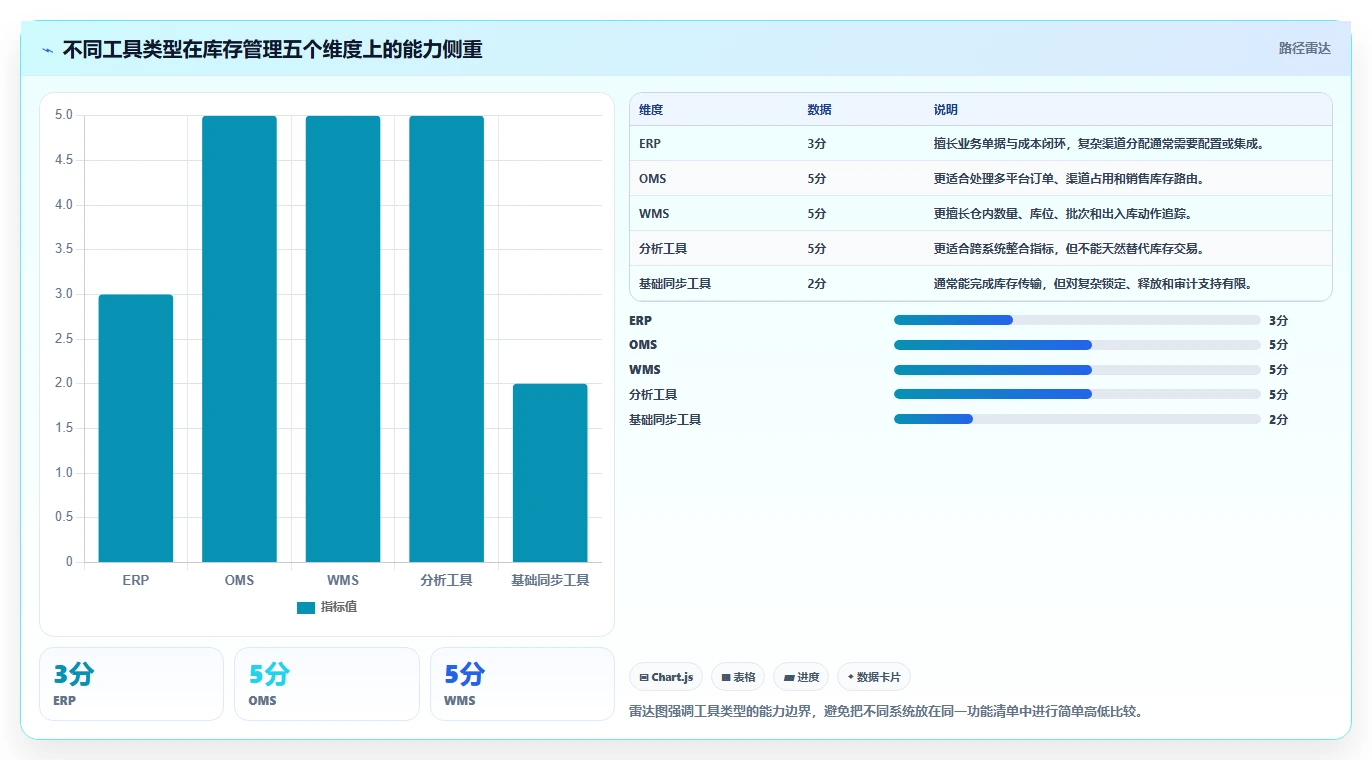The width and height of the screenshot is (1372, 760).
Task: Click the WMS progress bar
Action: click(1077, 370)
